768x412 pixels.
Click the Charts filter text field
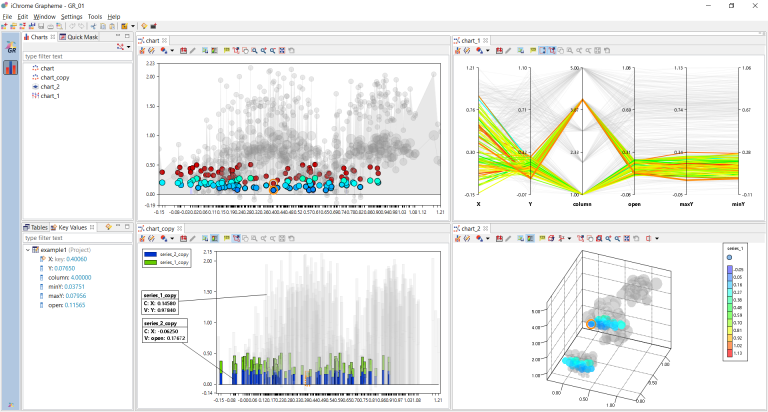[75, 57]
